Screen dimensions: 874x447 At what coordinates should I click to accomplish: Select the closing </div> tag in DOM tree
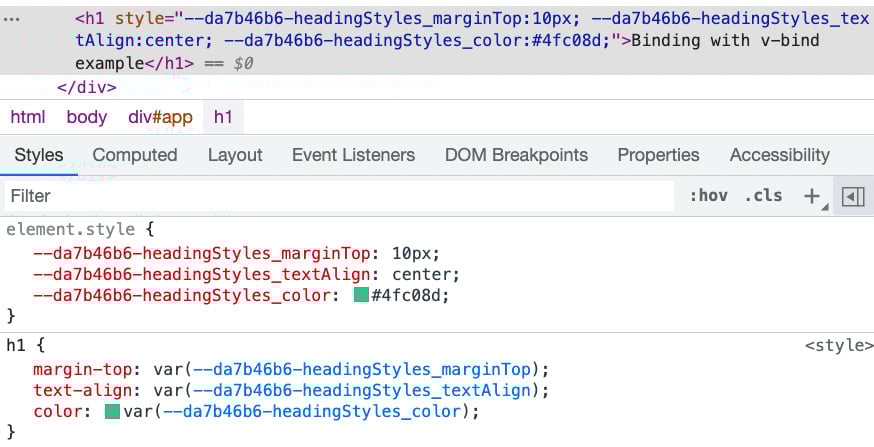point(86,88)
